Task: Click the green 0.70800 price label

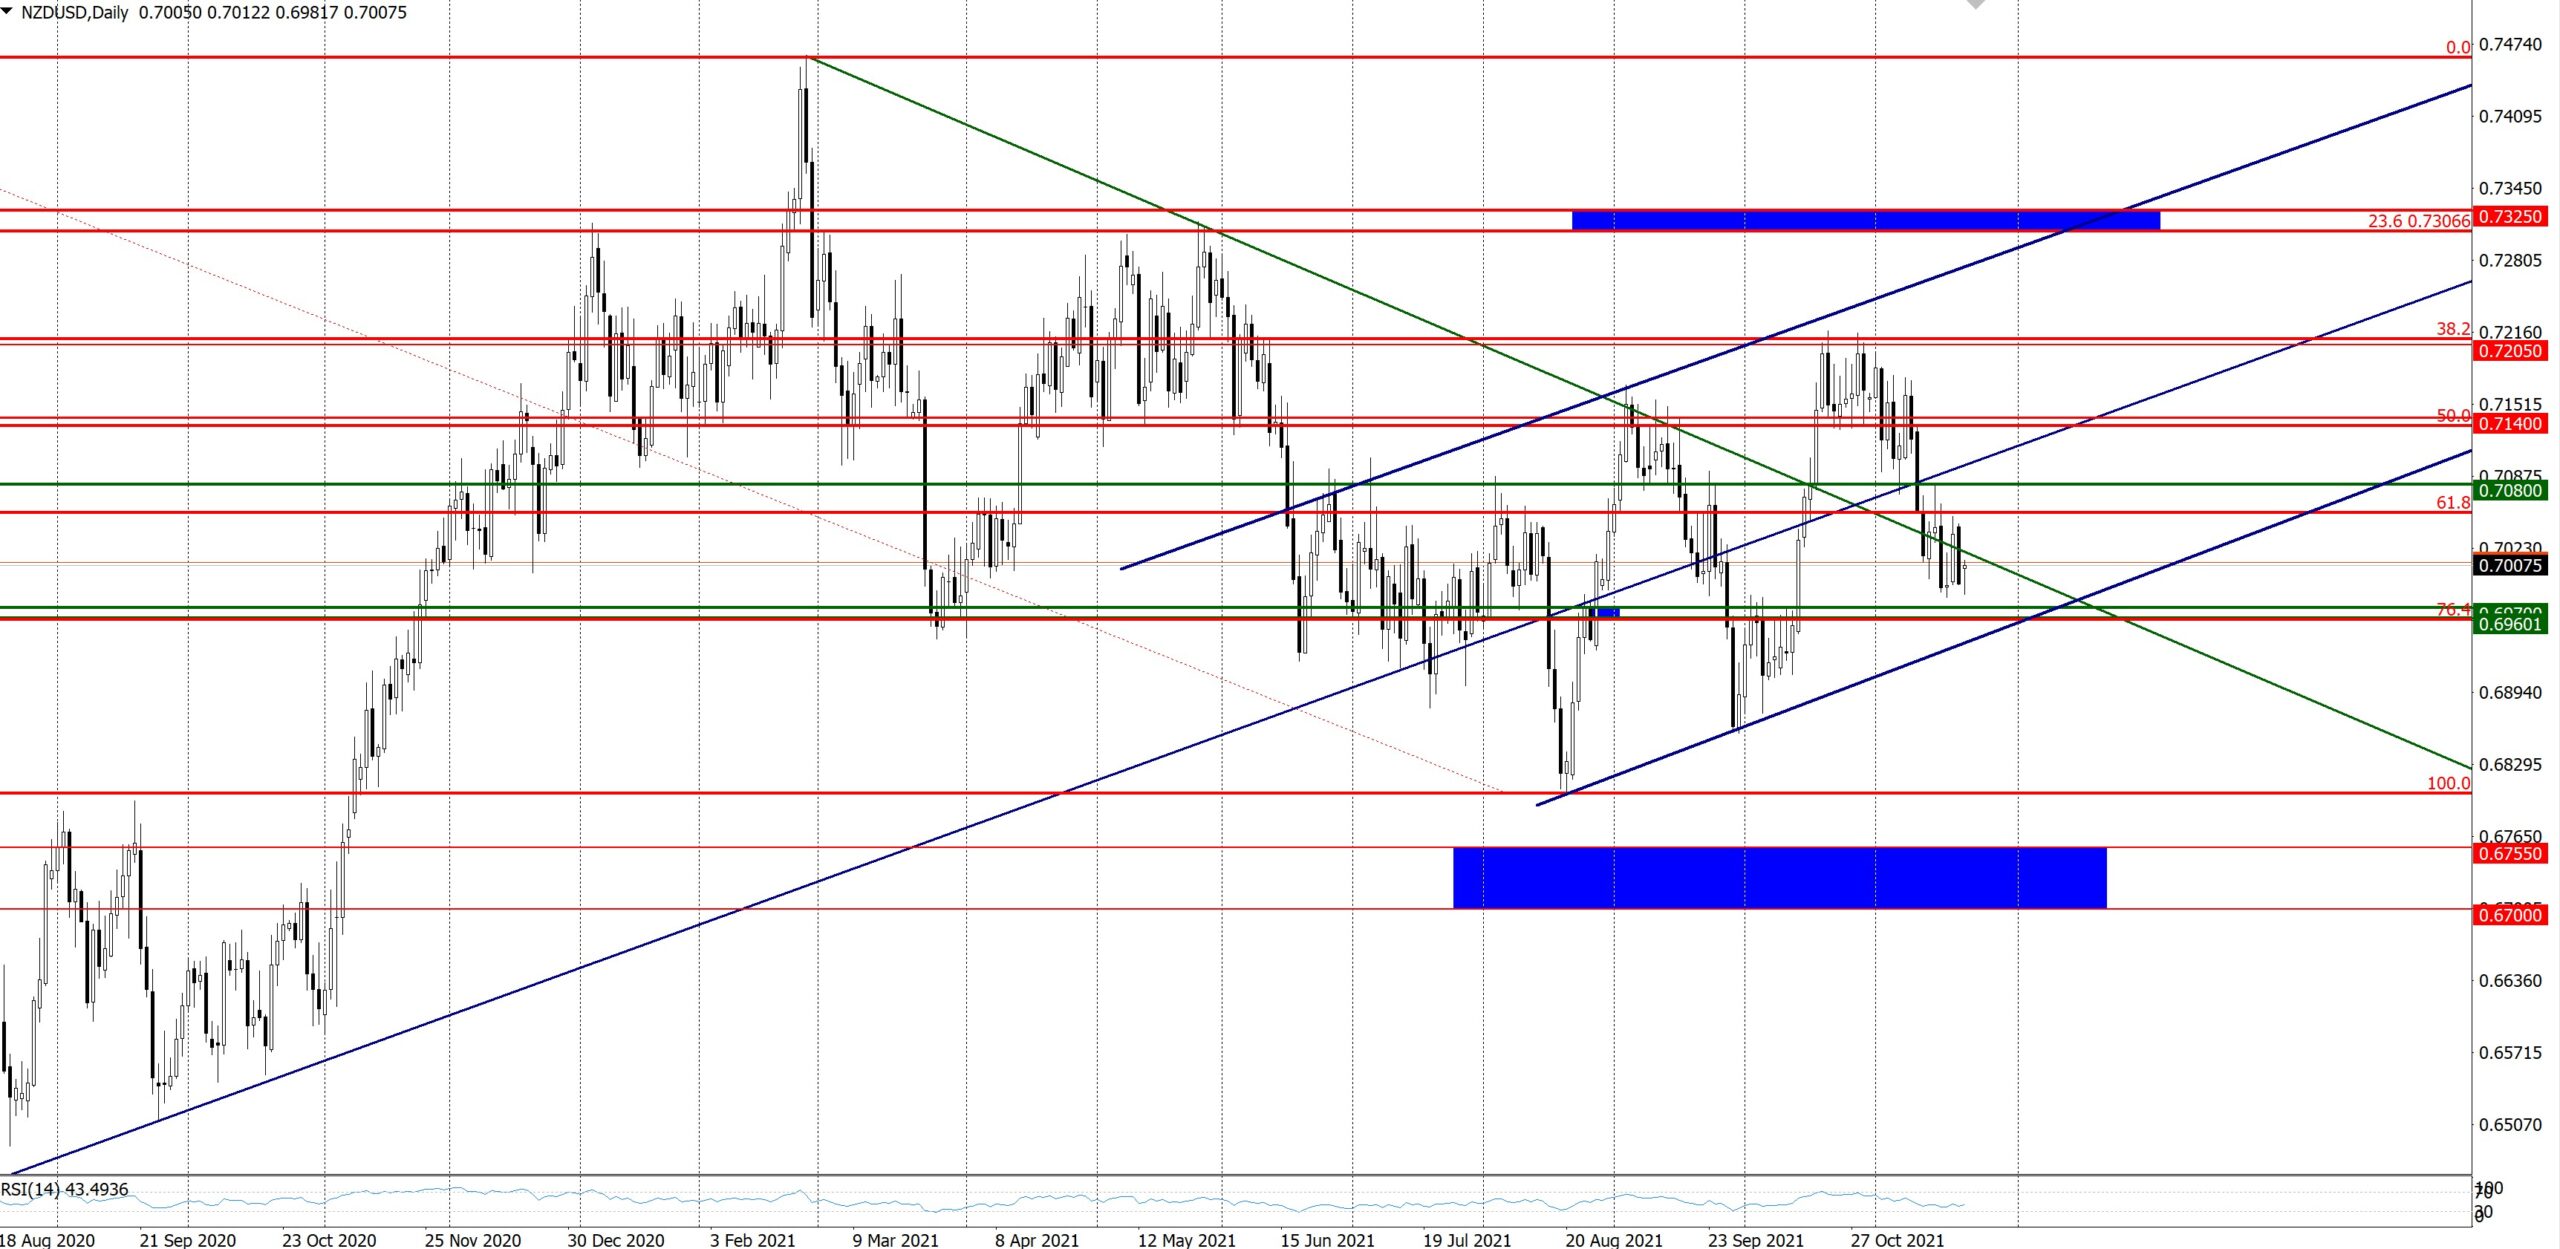Action: [2510, 490]
